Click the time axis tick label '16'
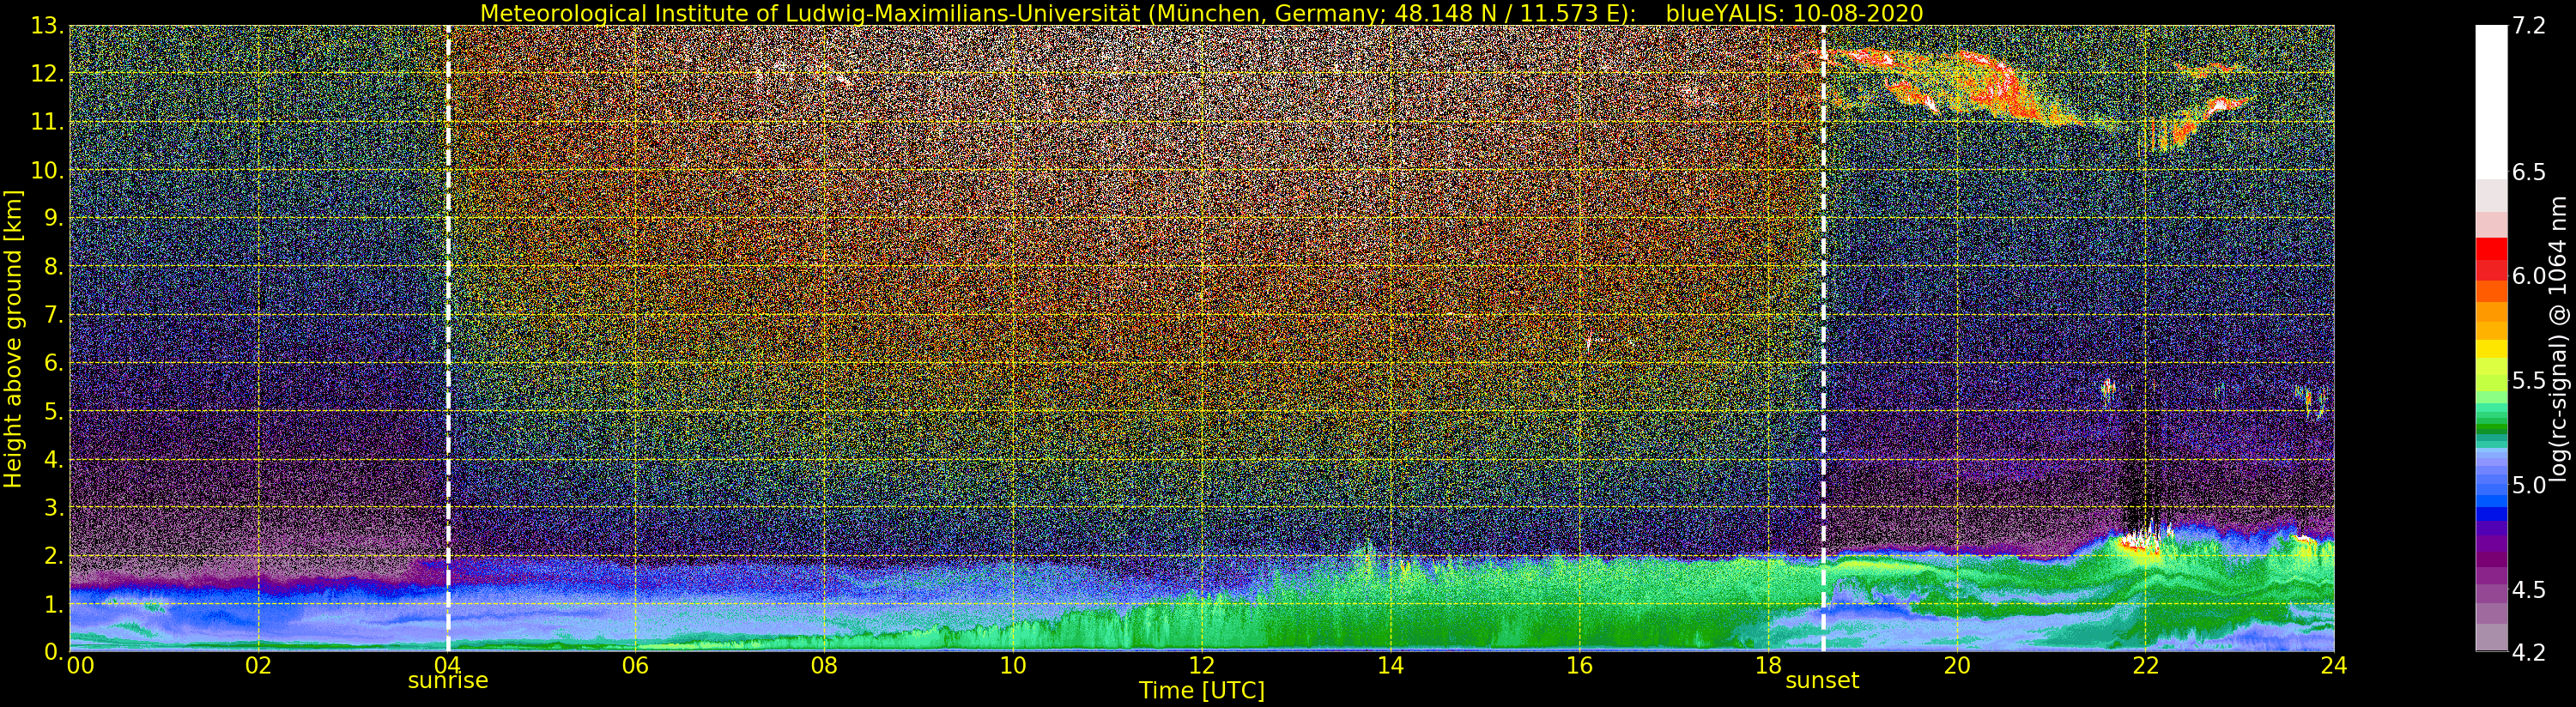Screen dimensions: 2576x707 1579,665
